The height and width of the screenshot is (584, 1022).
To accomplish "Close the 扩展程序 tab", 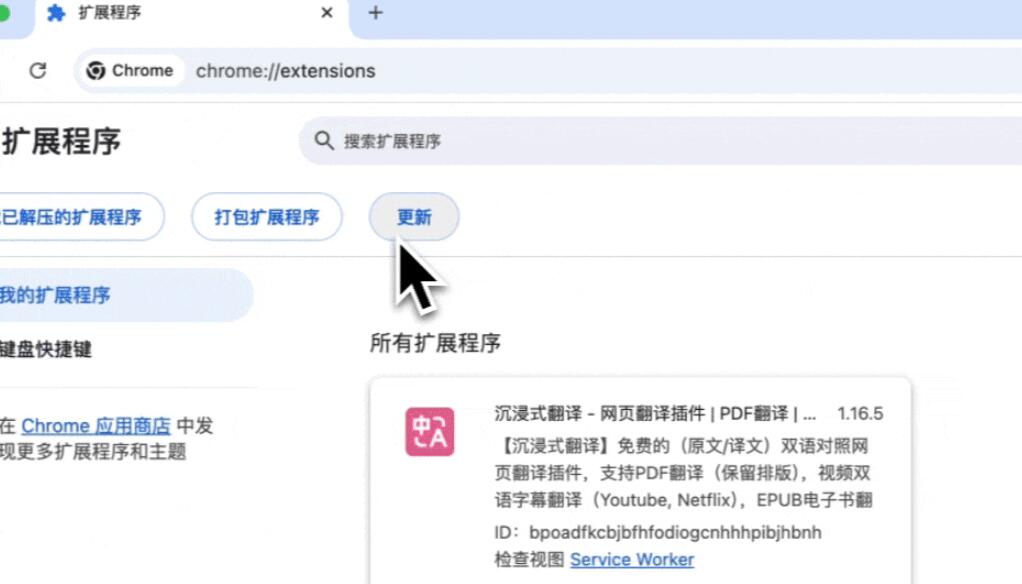I will coord(327,13).
